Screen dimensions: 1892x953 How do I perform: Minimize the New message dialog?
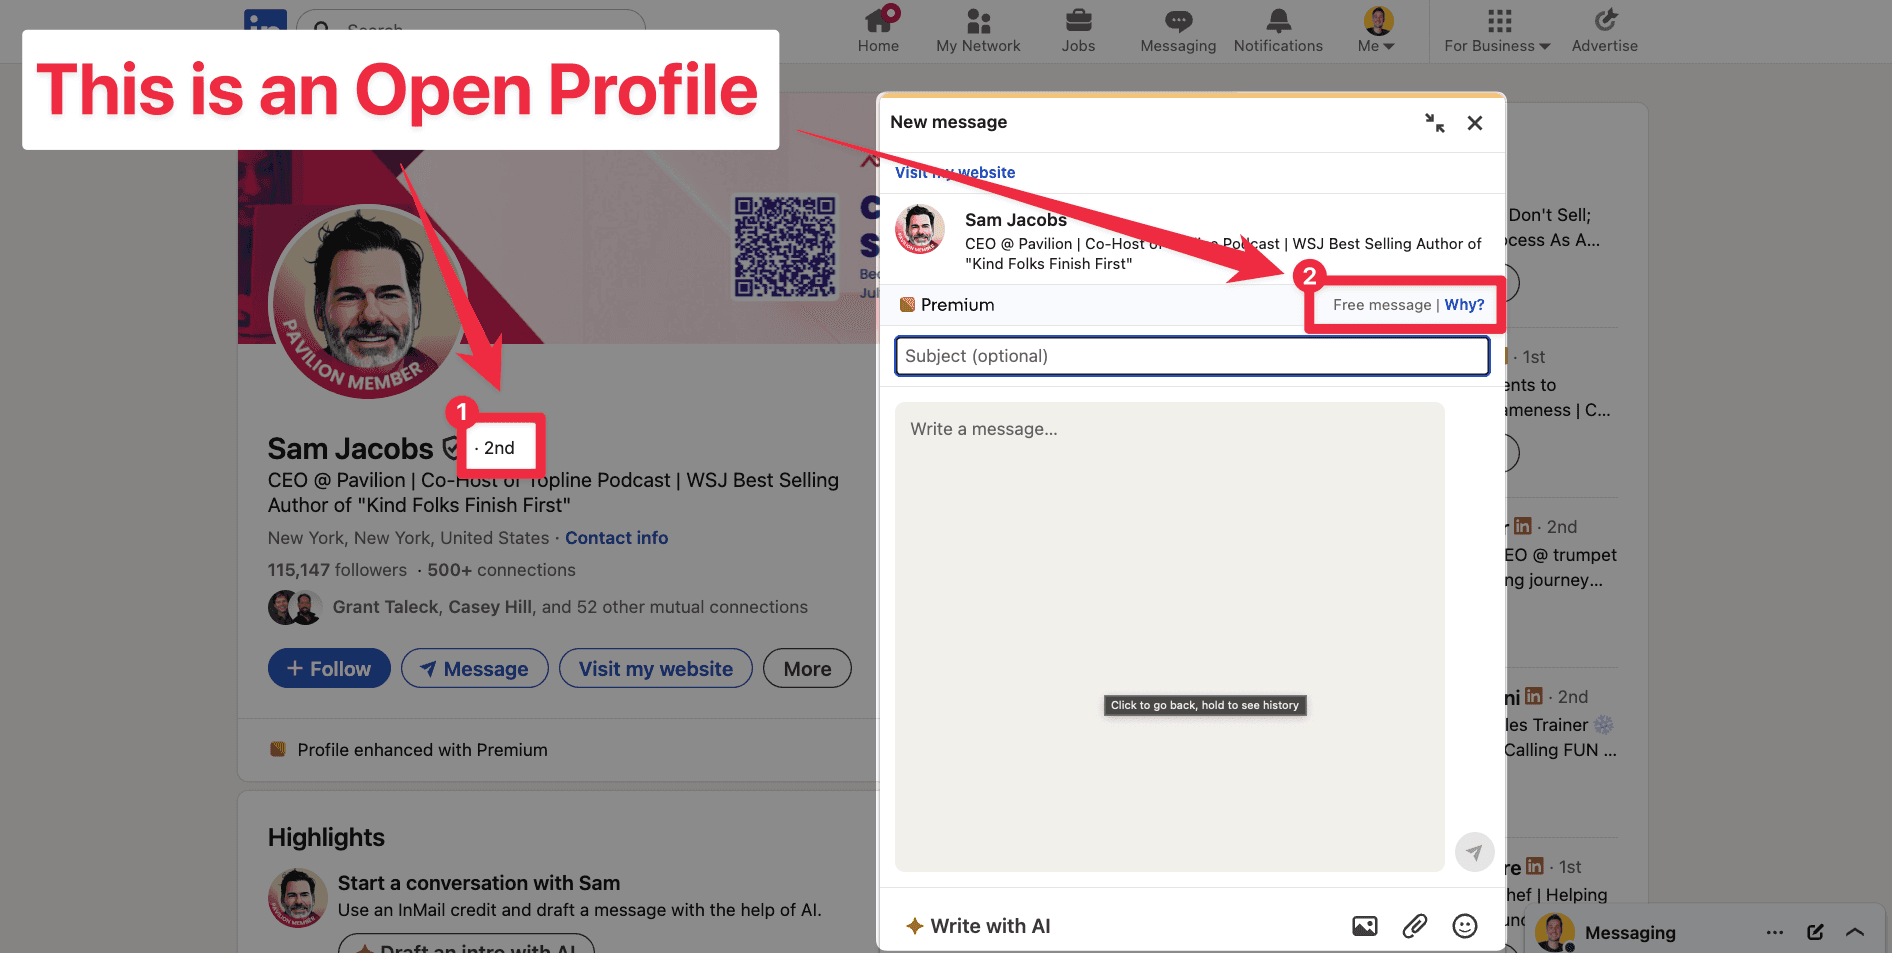click(x=1435, y=123)
